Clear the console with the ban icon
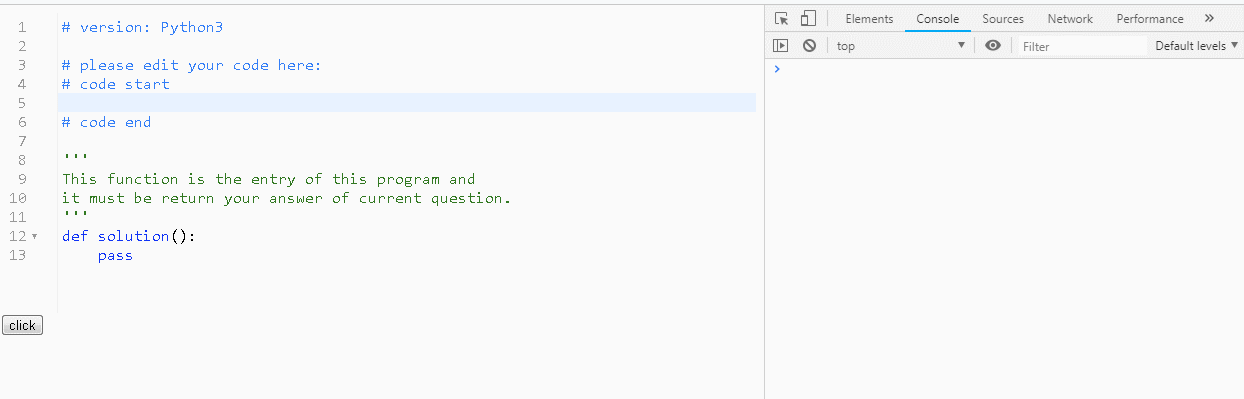 (x=809, y=46)
